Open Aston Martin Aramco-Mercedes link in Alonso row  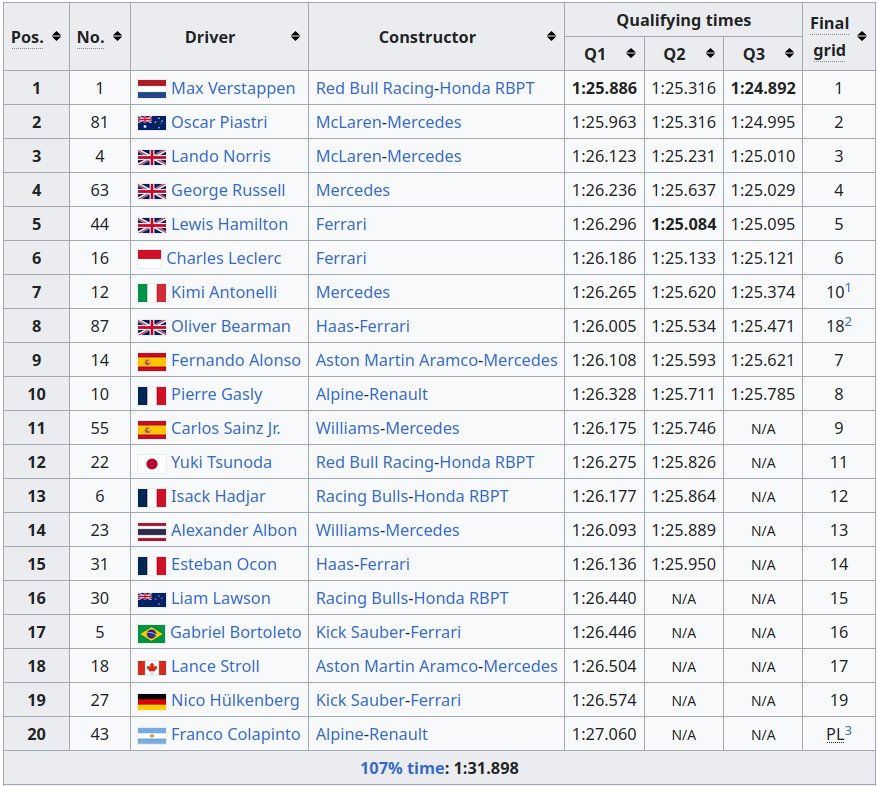point(437,361)
